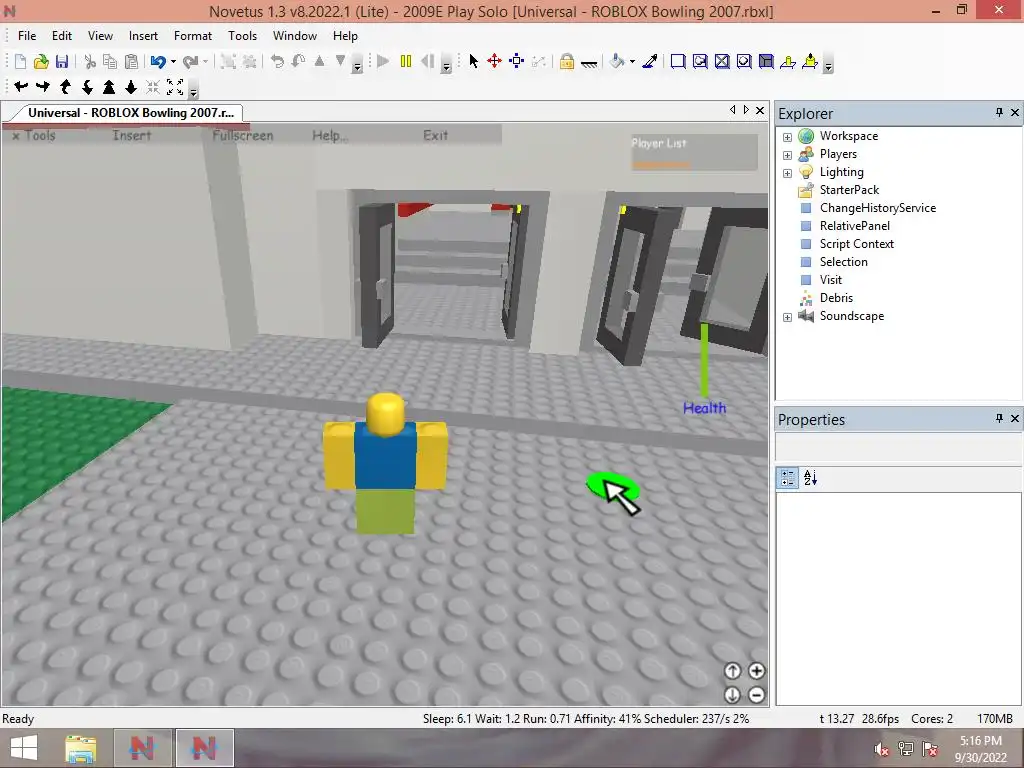Open the Insert menu
Image resolution: width=1024 pixels, height=768 pixels.
coord(143,36)
